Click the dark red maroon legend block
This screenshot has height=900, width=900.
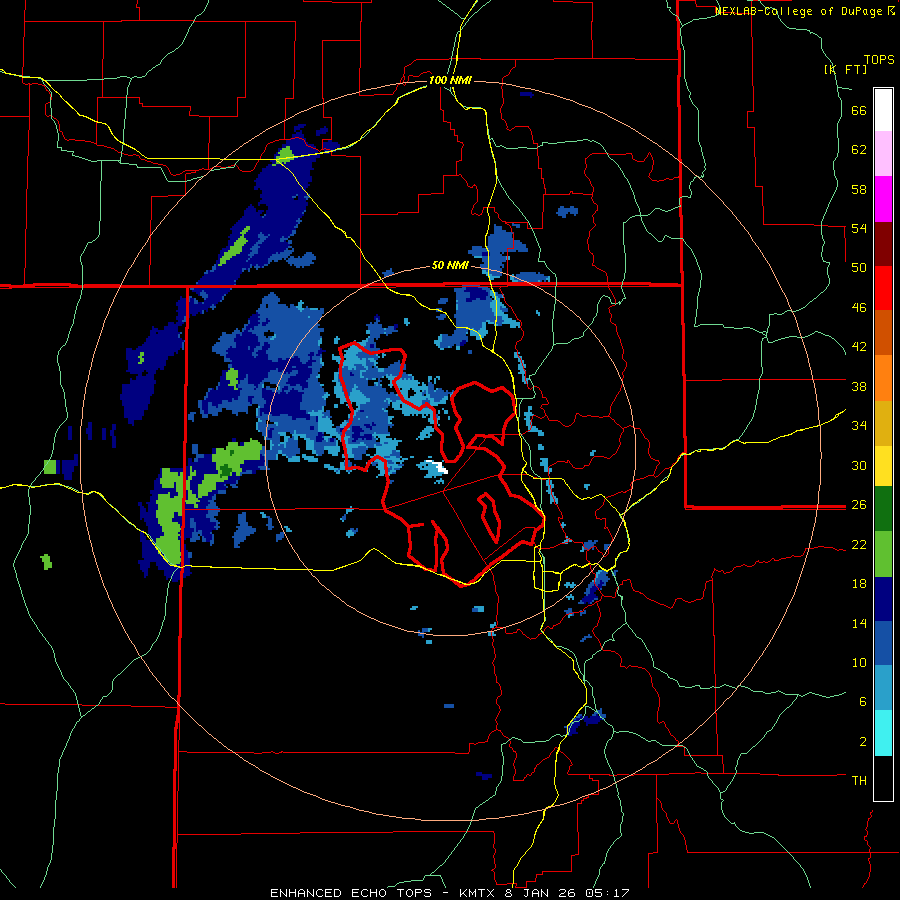click(x=883, y=244)
